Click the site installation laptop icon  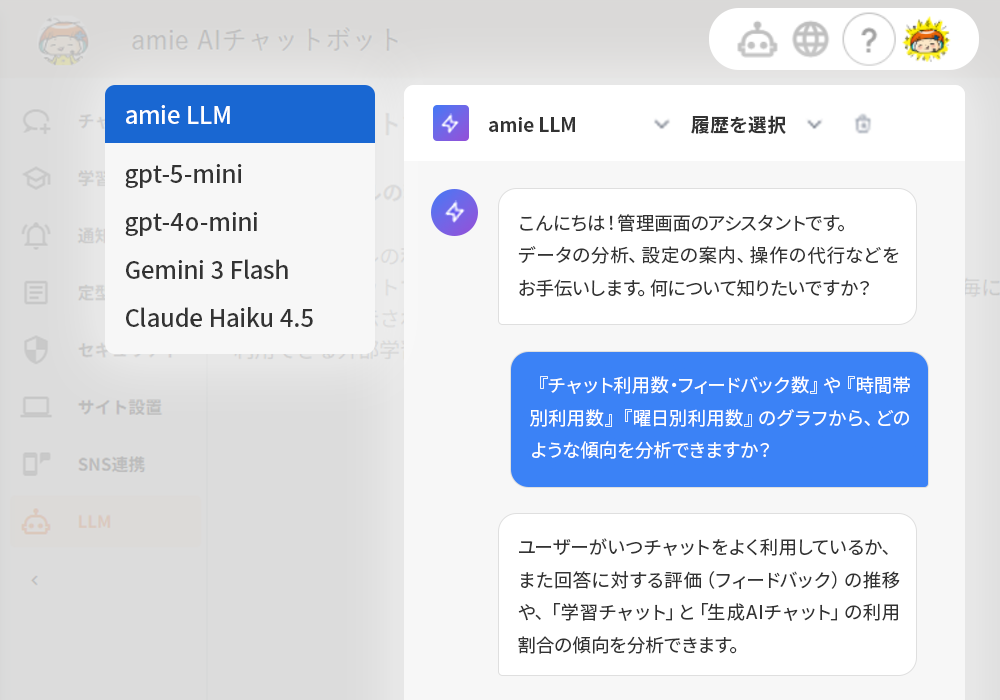(36, 407)
